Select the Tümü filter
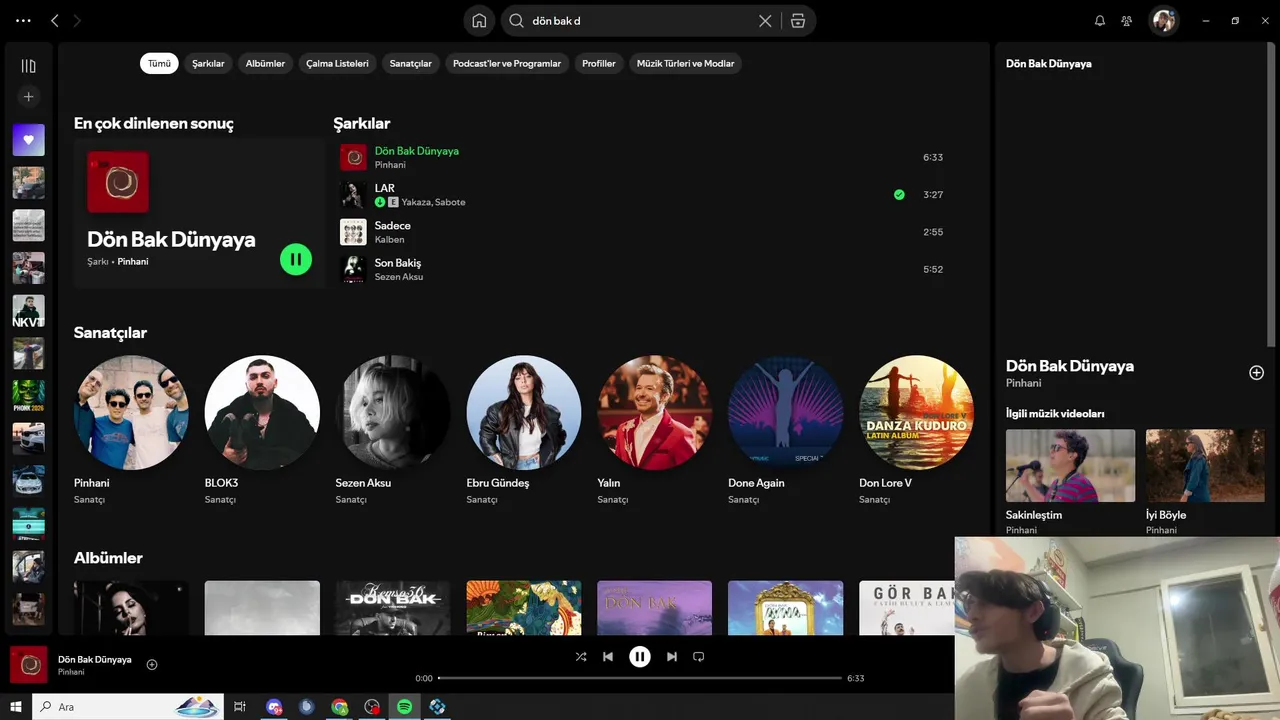 (159, 63)
